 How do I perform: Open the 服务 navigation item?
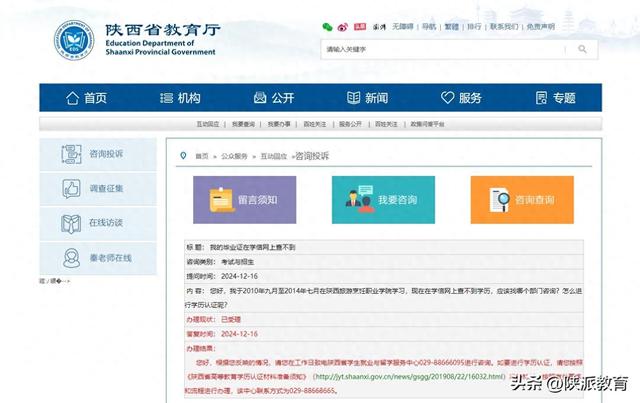[461, 97]
